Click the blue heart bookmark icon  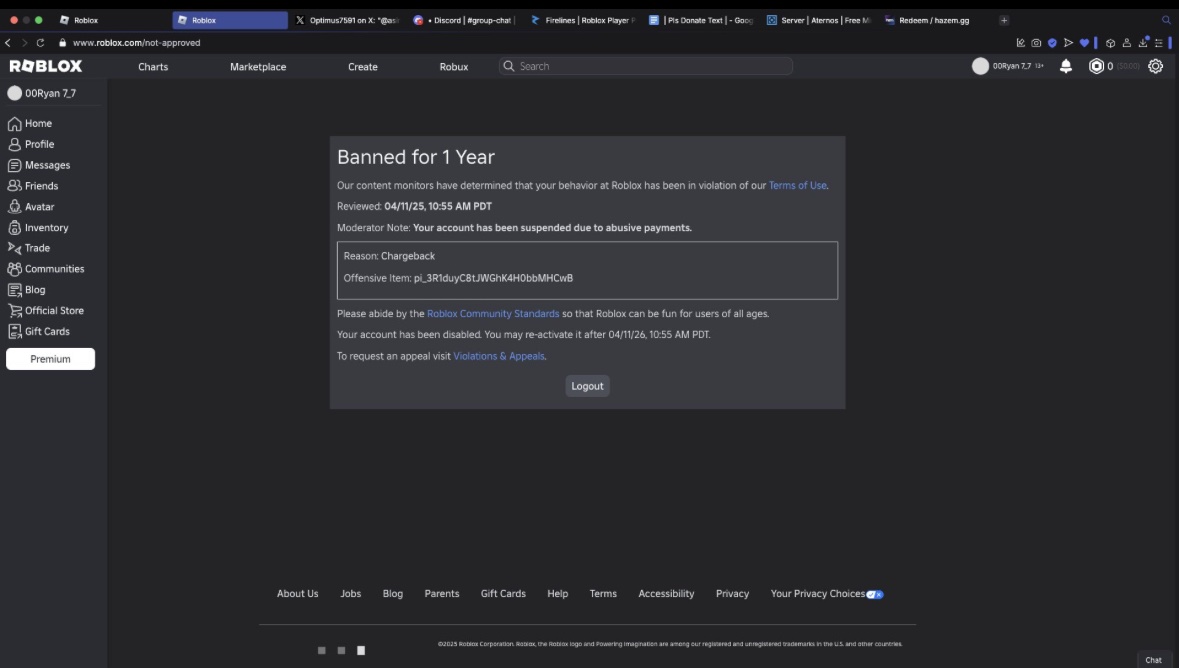point(1084,43)
